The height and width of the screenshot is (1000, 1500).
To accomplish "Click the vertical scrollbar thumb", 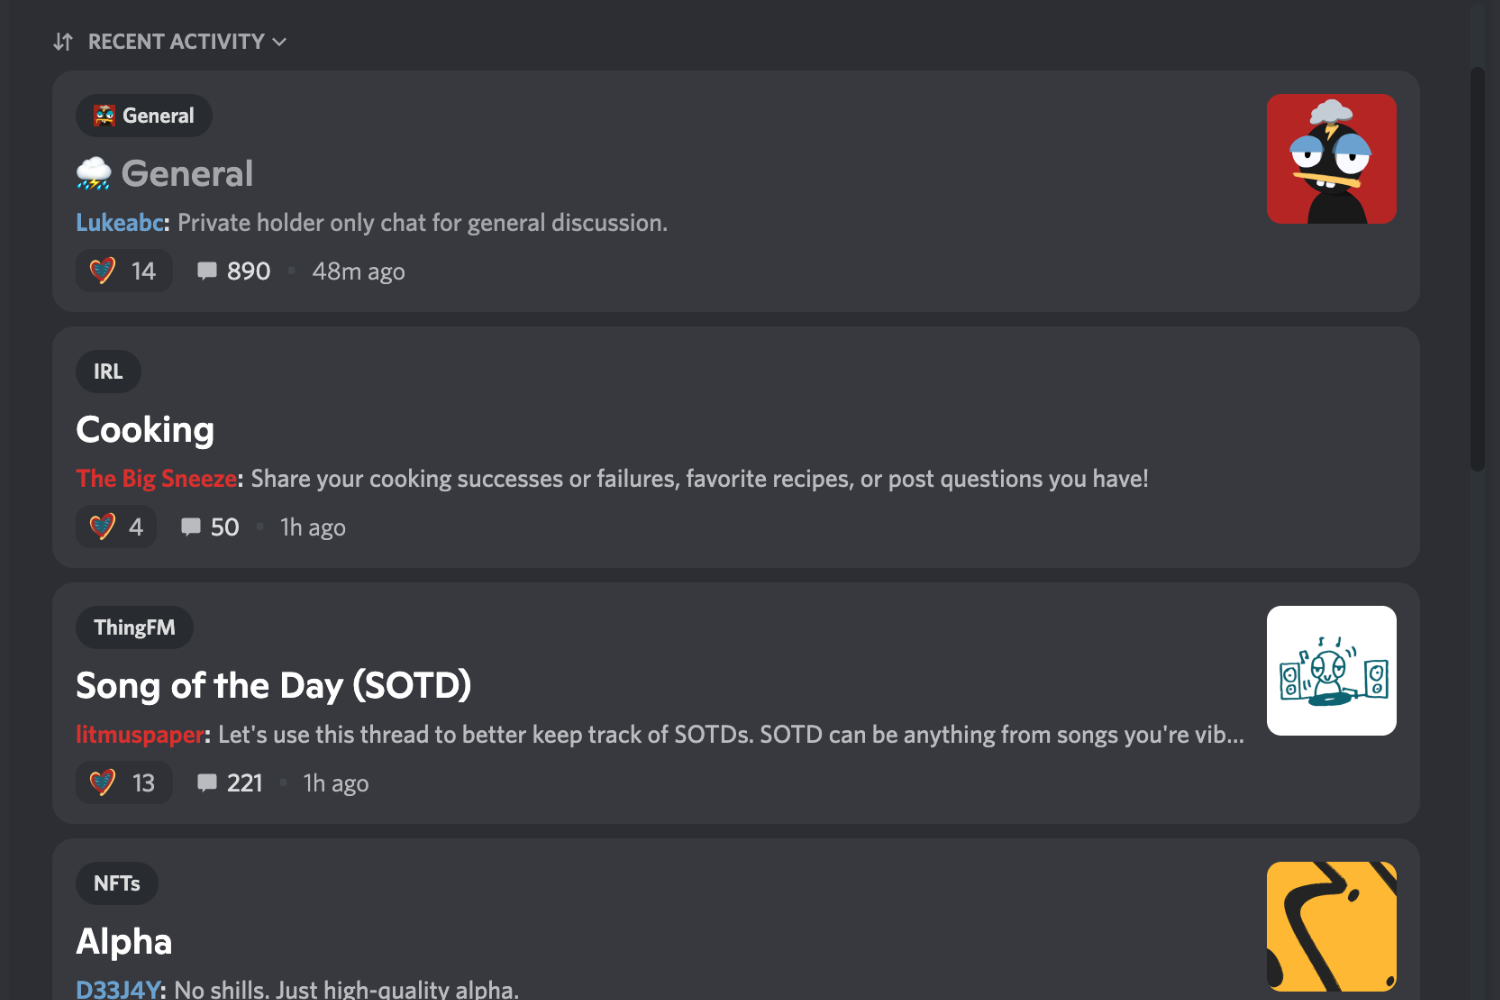I will pyautogui.click(x=1477, y=268).
